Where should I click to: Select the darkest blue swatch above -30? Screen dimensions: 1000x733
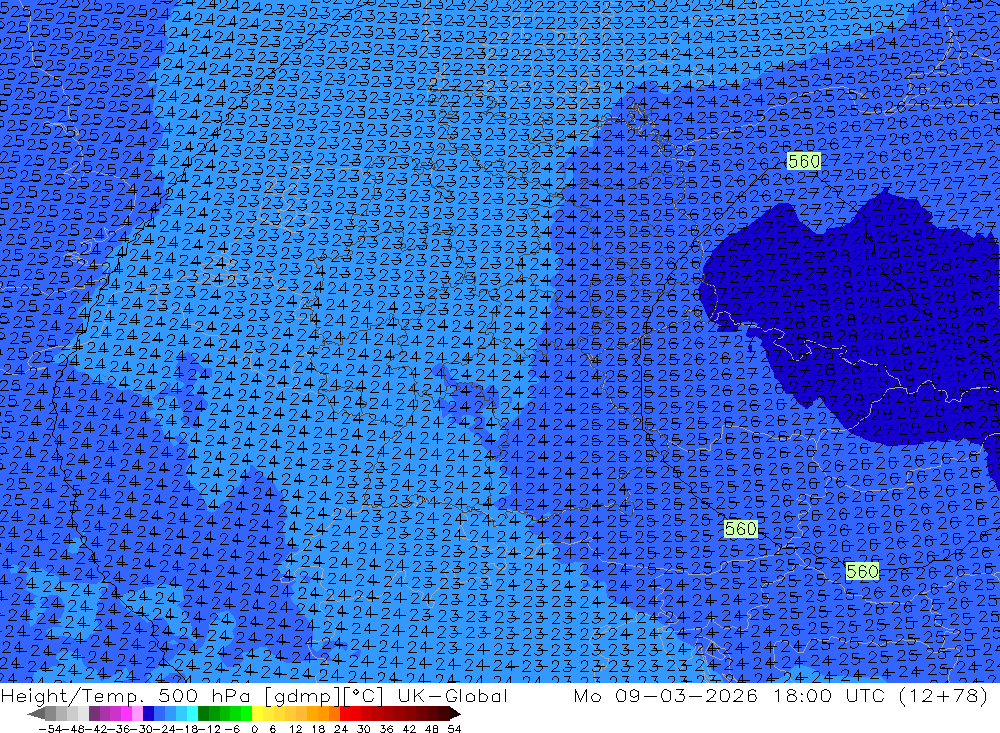pos(149,714)
